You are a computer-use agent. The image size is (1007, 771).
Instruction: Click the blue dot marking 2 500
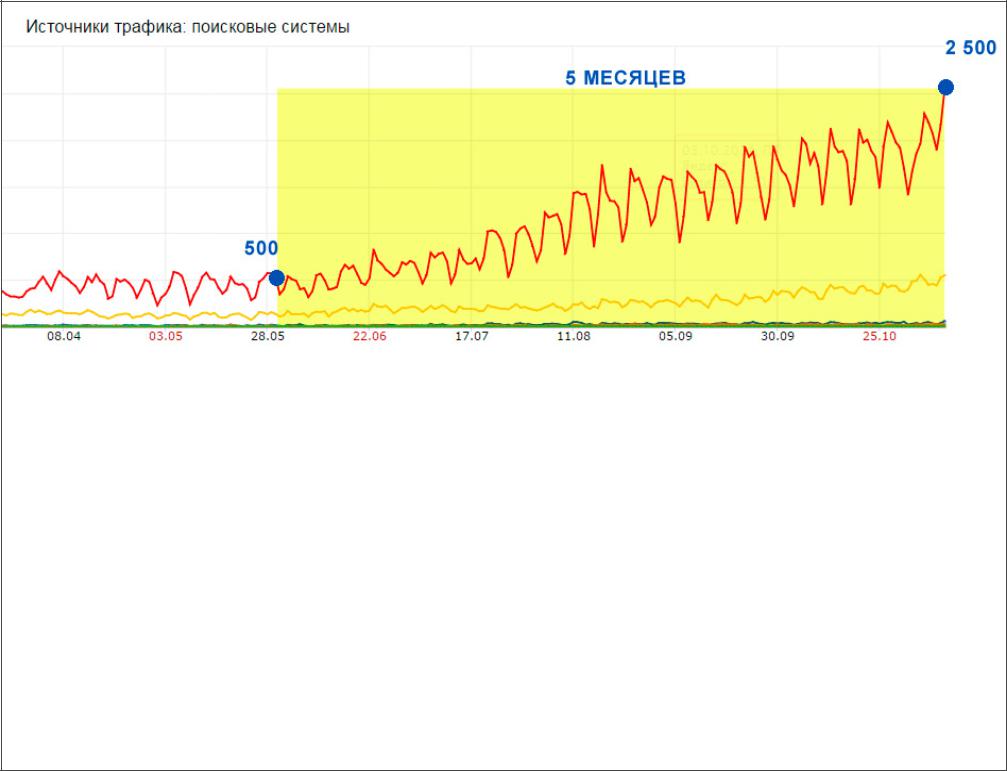[945, 87]
